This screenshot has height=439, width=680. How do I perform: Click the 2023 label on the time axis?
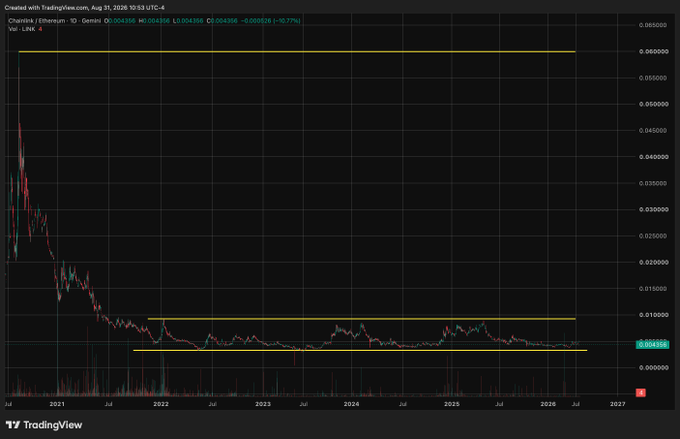click(263, 404)
